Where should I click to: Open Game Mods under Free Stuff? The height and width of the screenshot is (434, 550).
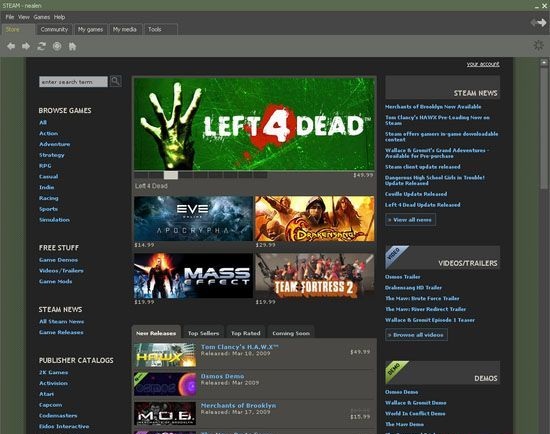(x=56, y=281)
